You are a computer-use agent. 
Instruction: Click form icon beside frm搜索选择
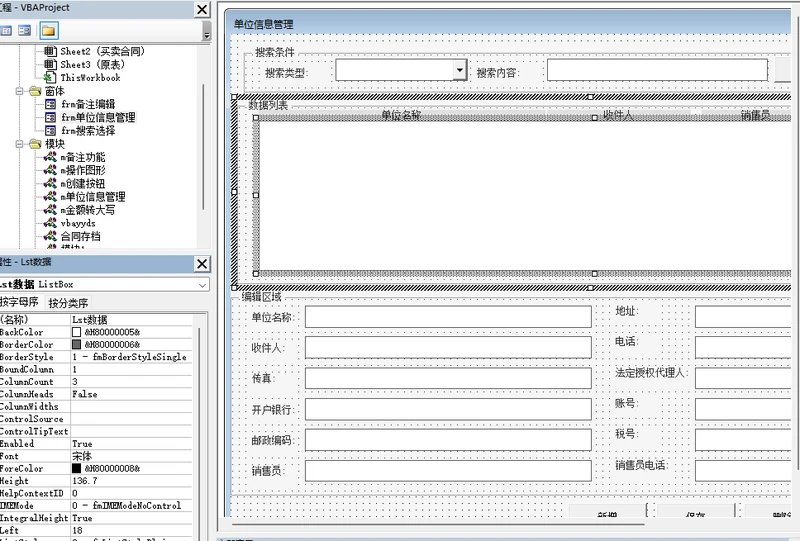pyautogui.click(x=50, y=131)
